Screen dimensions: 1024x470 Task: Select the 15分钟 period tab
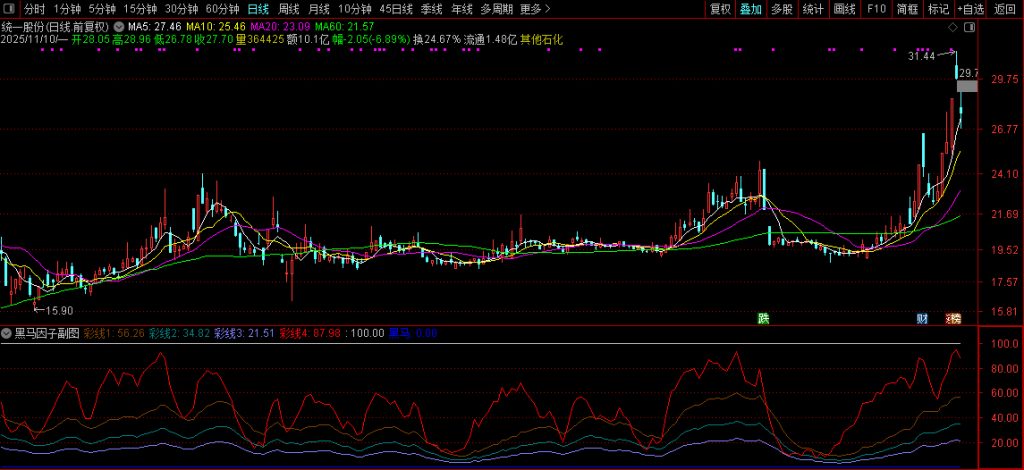(140, 9)
